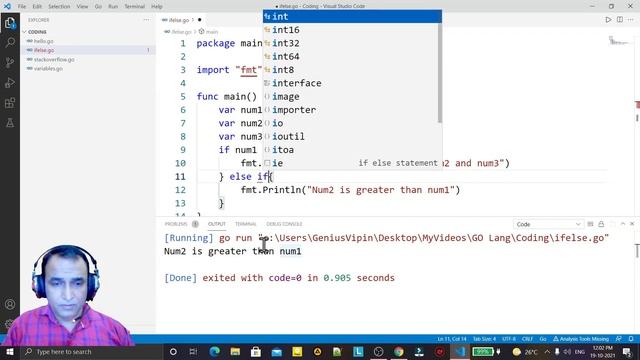Click the Run Code play button
Image resolution: width=640 pixels, height=360 pixels.
[x=608, y=20]
